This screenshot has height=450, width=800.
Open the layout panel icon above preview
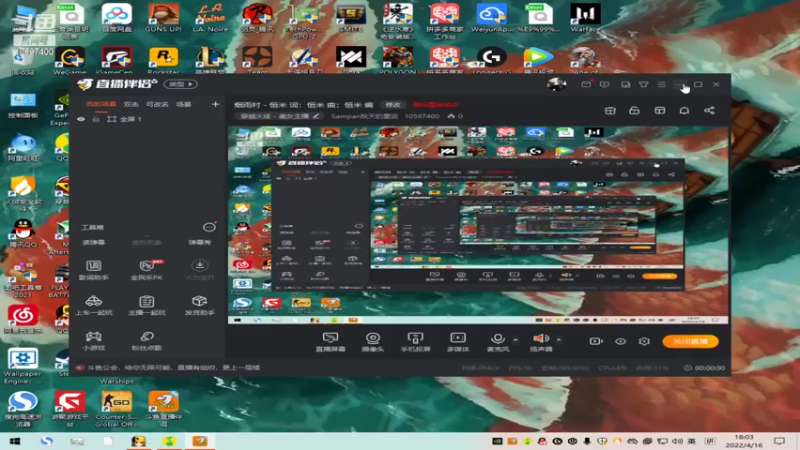coord(660,110)
